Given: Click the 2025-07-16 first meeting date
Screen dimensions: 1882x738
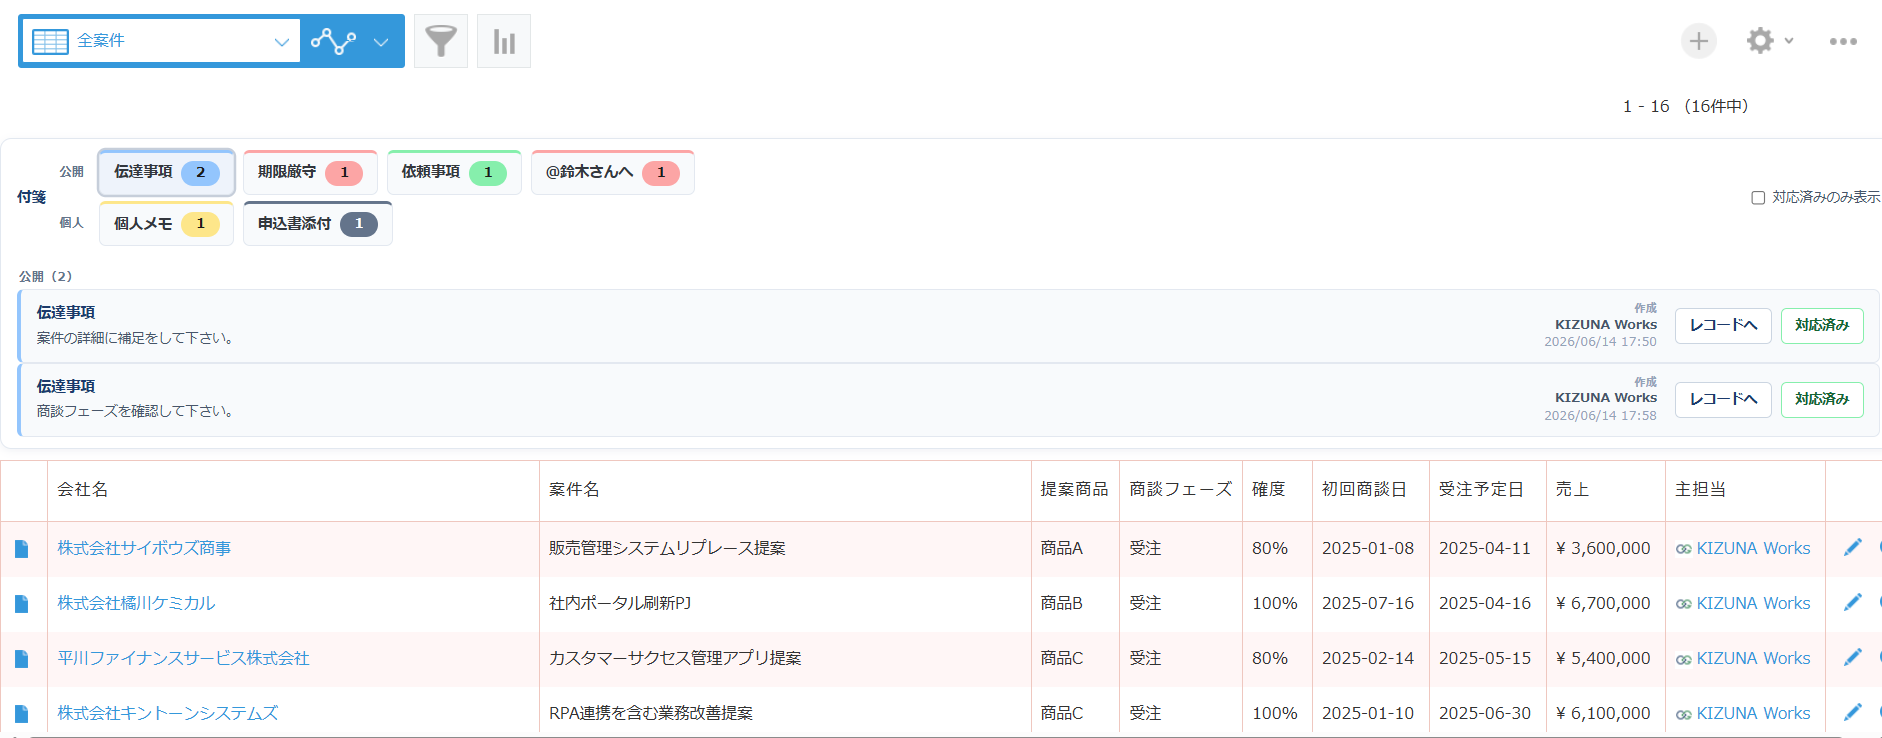Looking at the screenshot, I should point(1368,604).
